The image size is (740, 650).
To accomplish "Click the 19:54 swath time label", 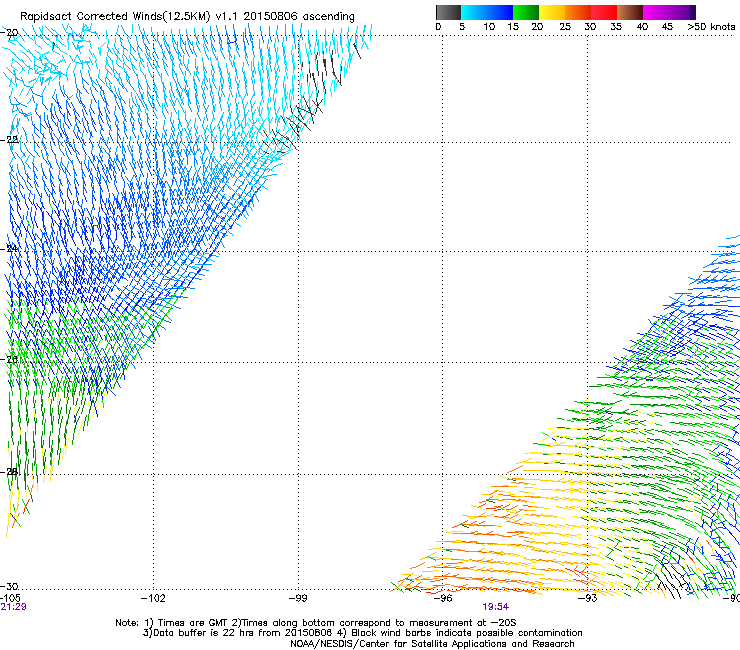I will tap(496, 607).
